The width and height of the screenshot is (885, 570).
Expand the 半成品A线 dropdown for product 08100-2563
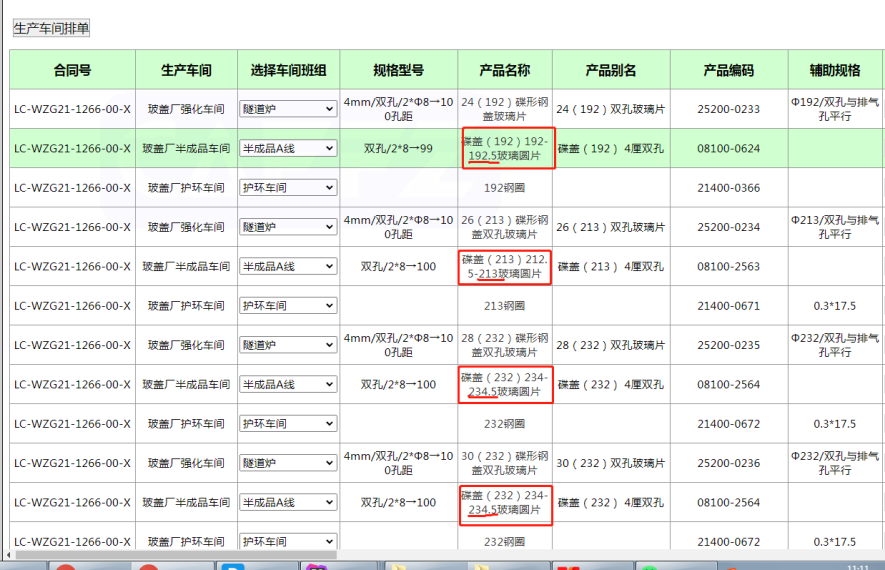click(x=288, y=267)
